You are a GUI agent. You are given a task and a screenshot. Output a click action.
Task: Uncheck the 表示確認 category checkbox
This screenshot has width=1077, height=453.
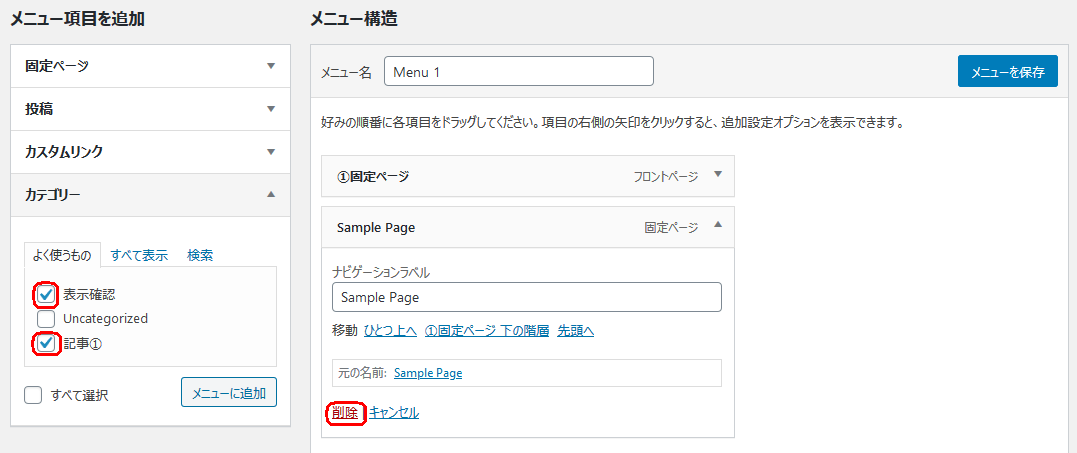click(46, 295)
